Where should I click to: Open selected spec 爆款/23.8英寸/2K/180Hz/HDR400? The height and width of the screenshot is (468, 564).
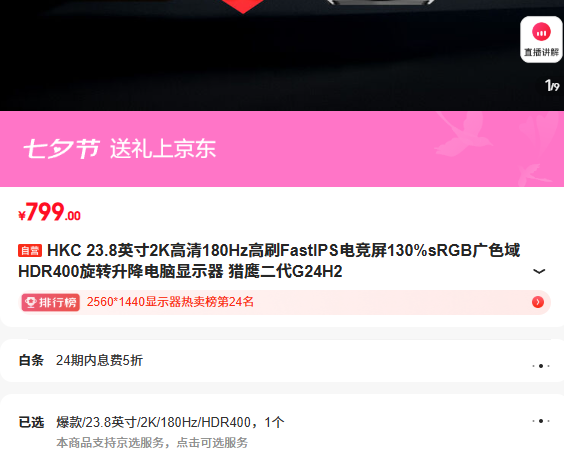[x=170, y=422]
